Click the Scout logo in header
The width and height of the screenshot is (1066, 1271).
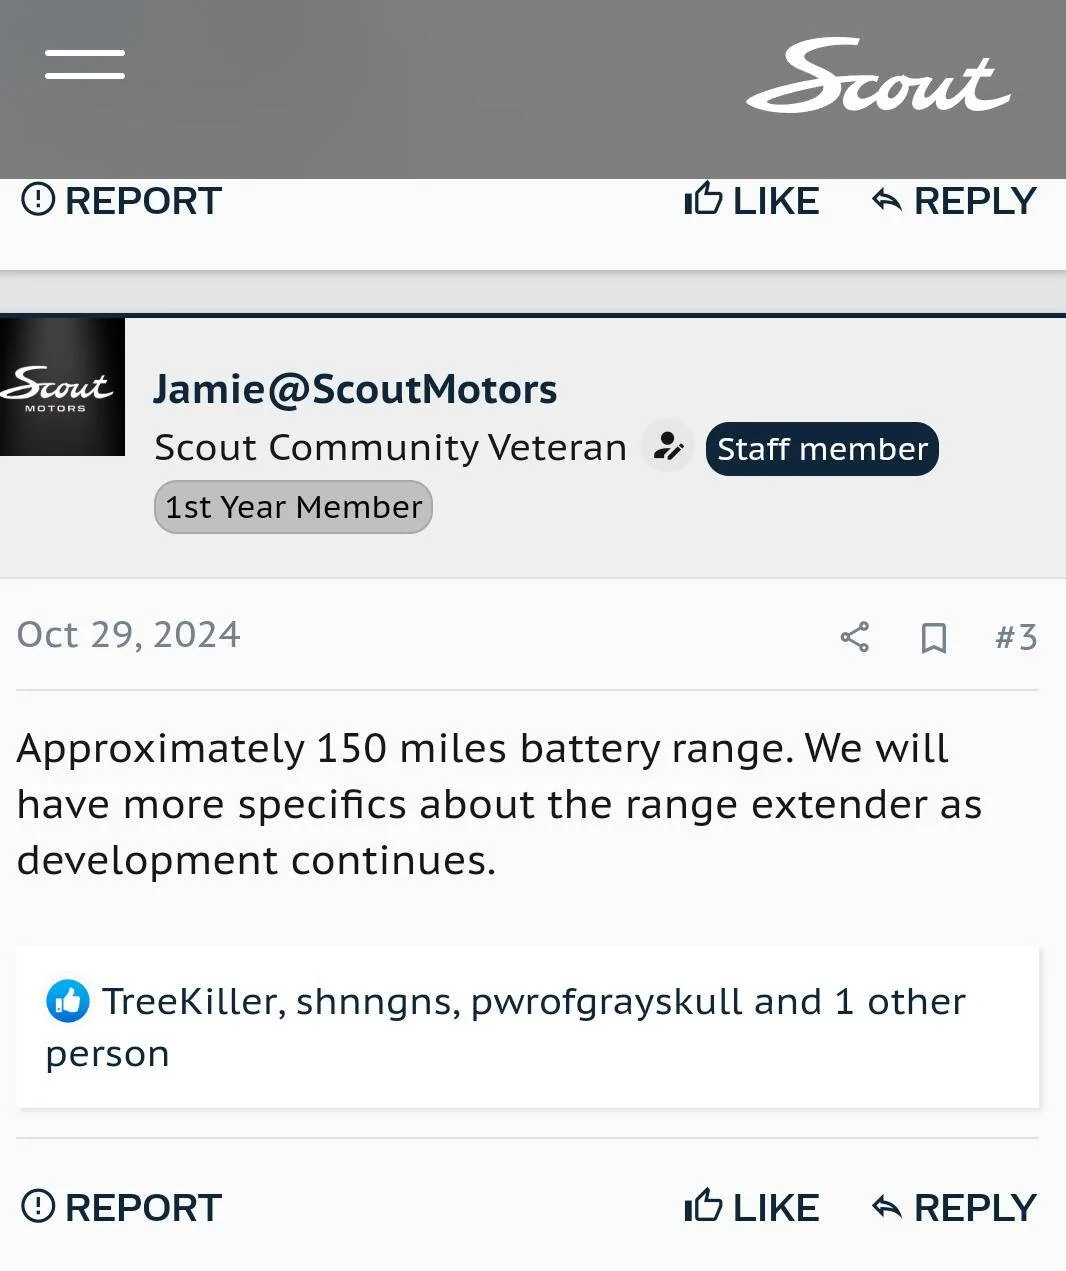coord(878,76)
